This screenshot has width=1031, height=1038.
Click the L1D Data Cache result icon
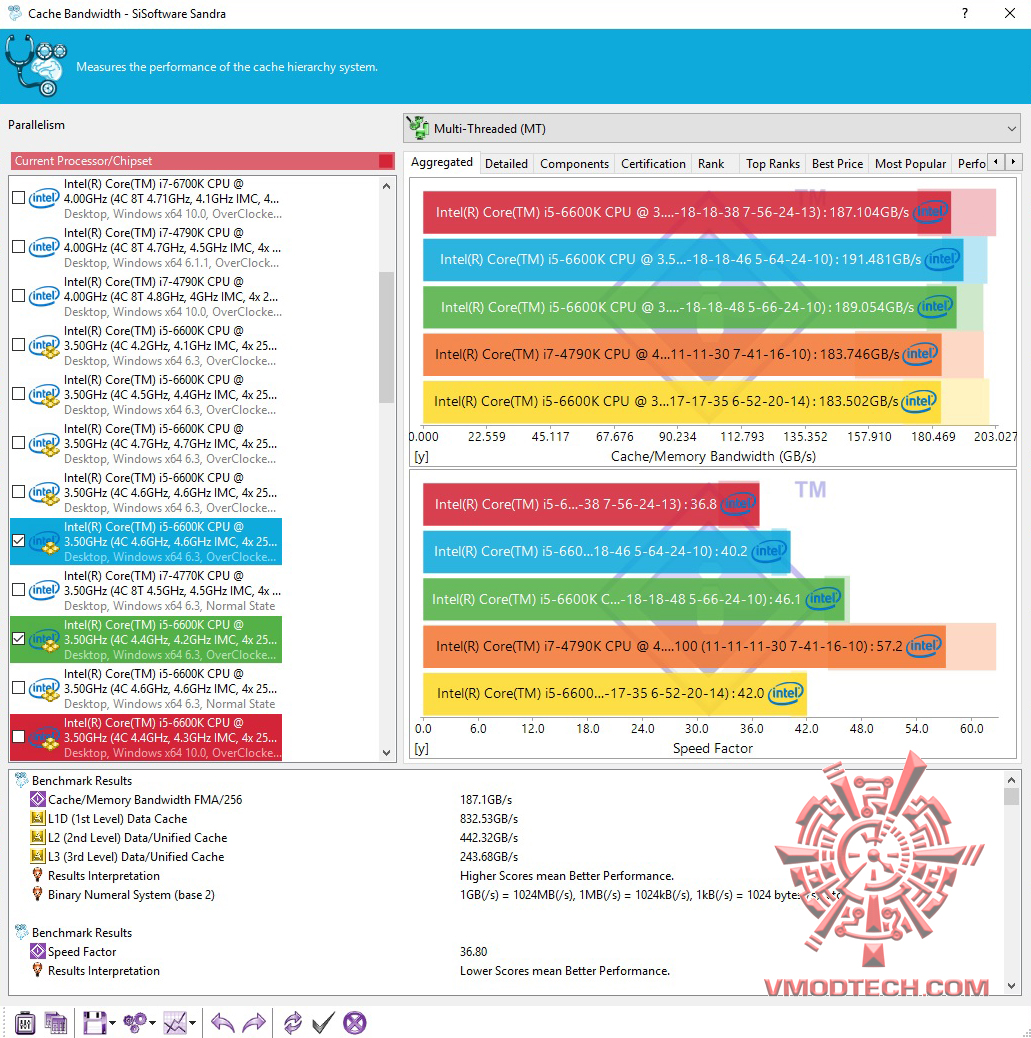tap(38, 819)
